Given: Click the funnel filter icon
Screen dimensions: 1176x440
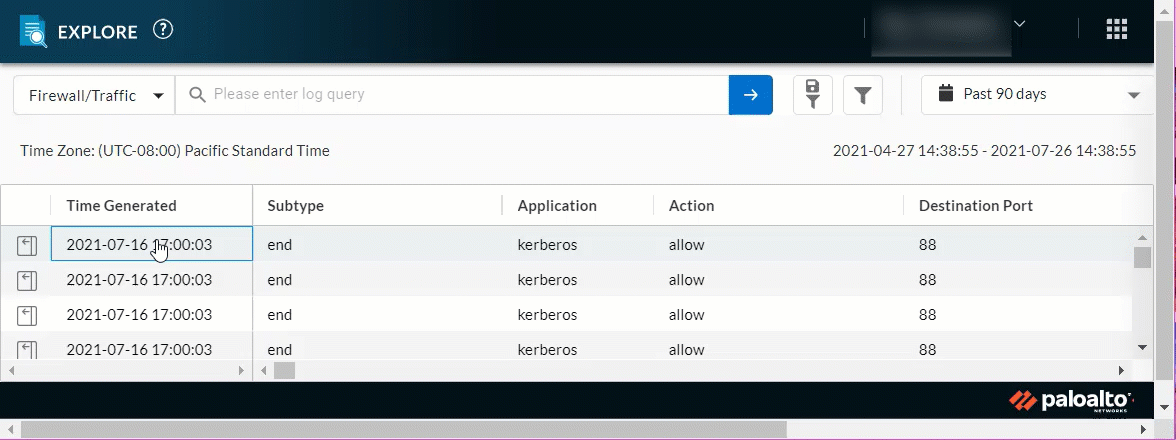Looking at the screenshot, I should pyautogui.click(x=862, y=95).
